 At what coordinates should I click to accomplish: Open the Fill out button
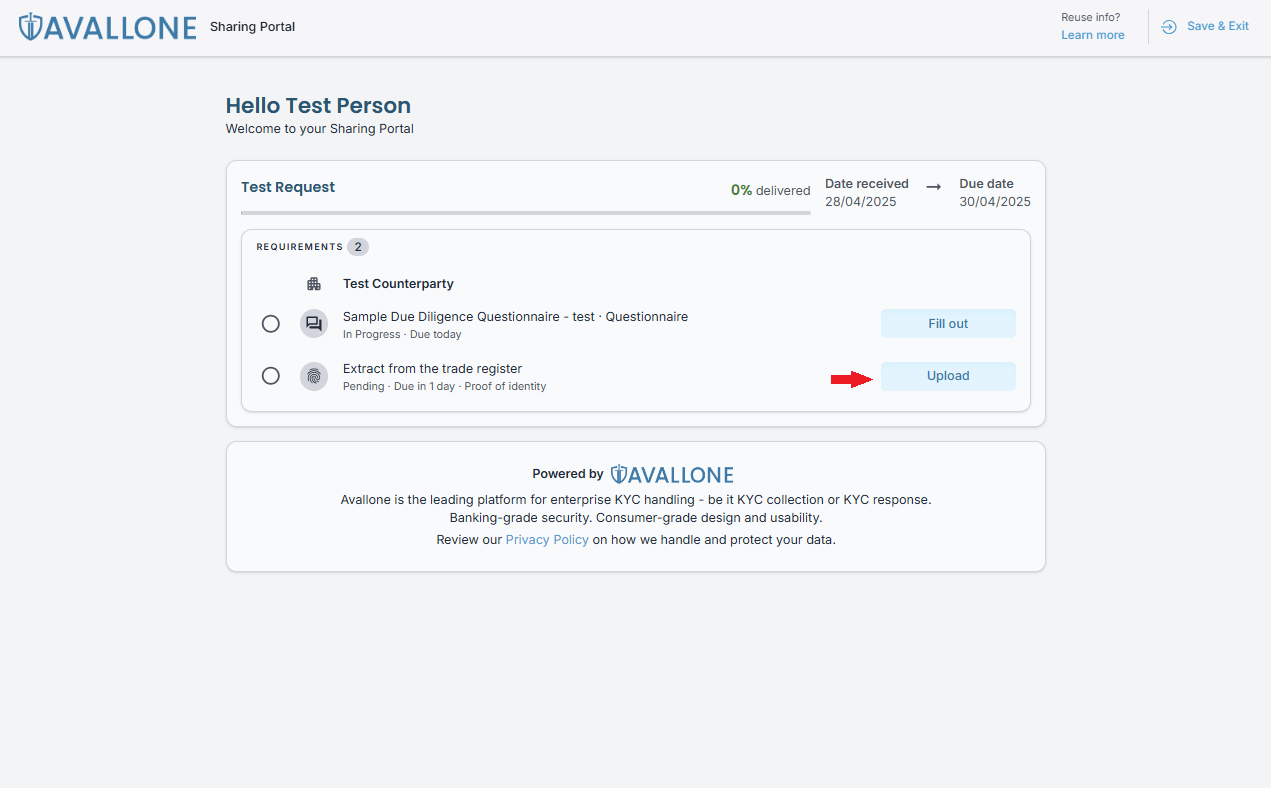pyautogui.click(x=948, y=324)
